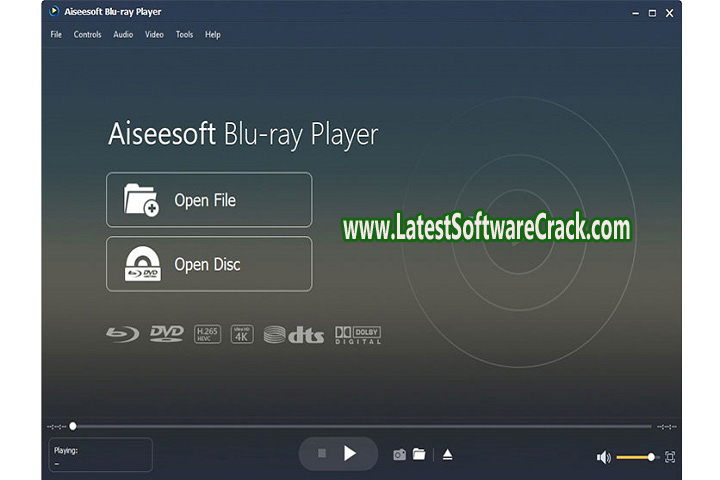Viewport: 720px width, 480px height.
Task: Expand the Video menu
Action: pos(154,34)
